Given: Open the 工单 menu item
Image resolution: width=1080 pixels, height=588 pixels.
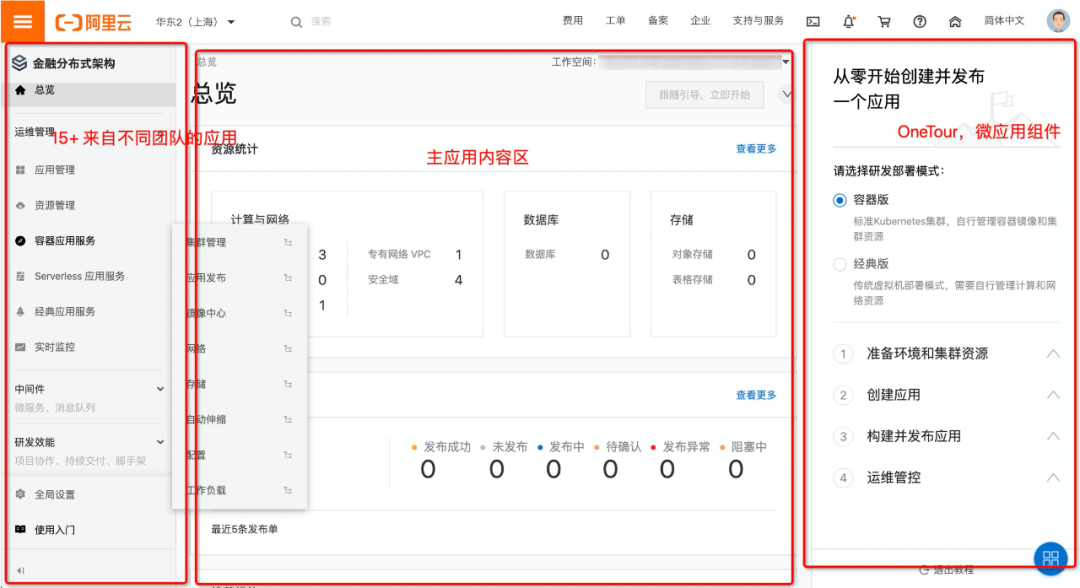Looking at the screenshot, I should (616, 20).
